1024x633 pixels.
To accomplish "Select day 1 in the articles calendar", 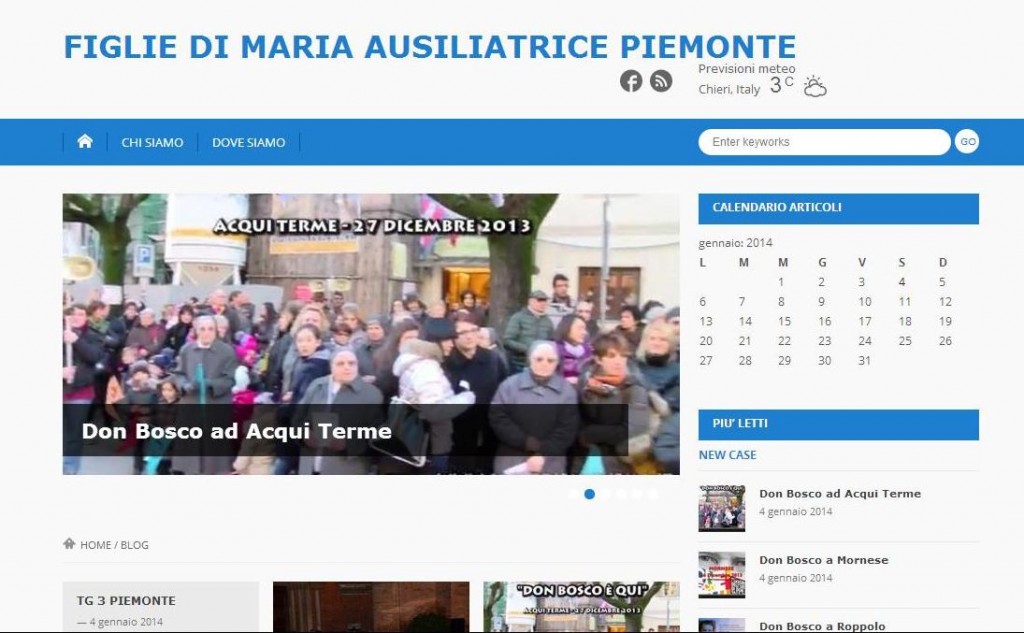I will 781,282.
